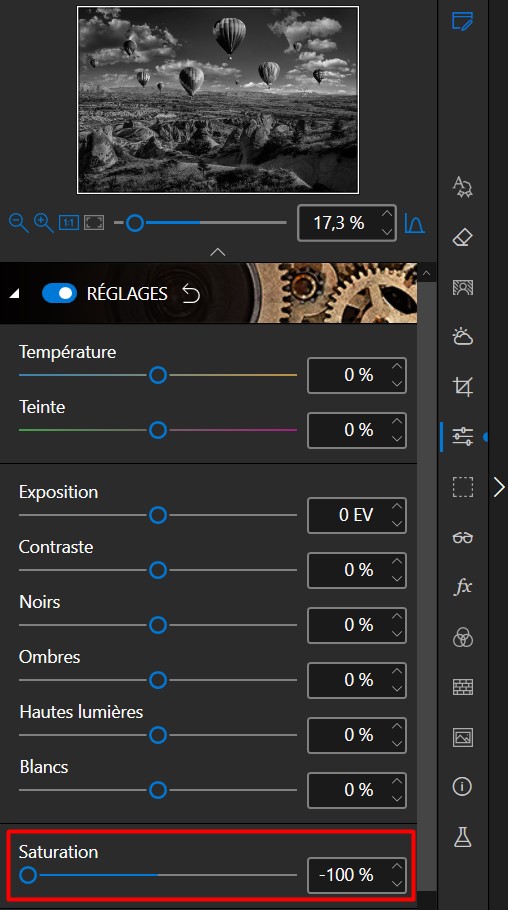Viewport: 508px width, 910px height.
Task: Click the Saturation slider handle
Action: tap(28, 875)
